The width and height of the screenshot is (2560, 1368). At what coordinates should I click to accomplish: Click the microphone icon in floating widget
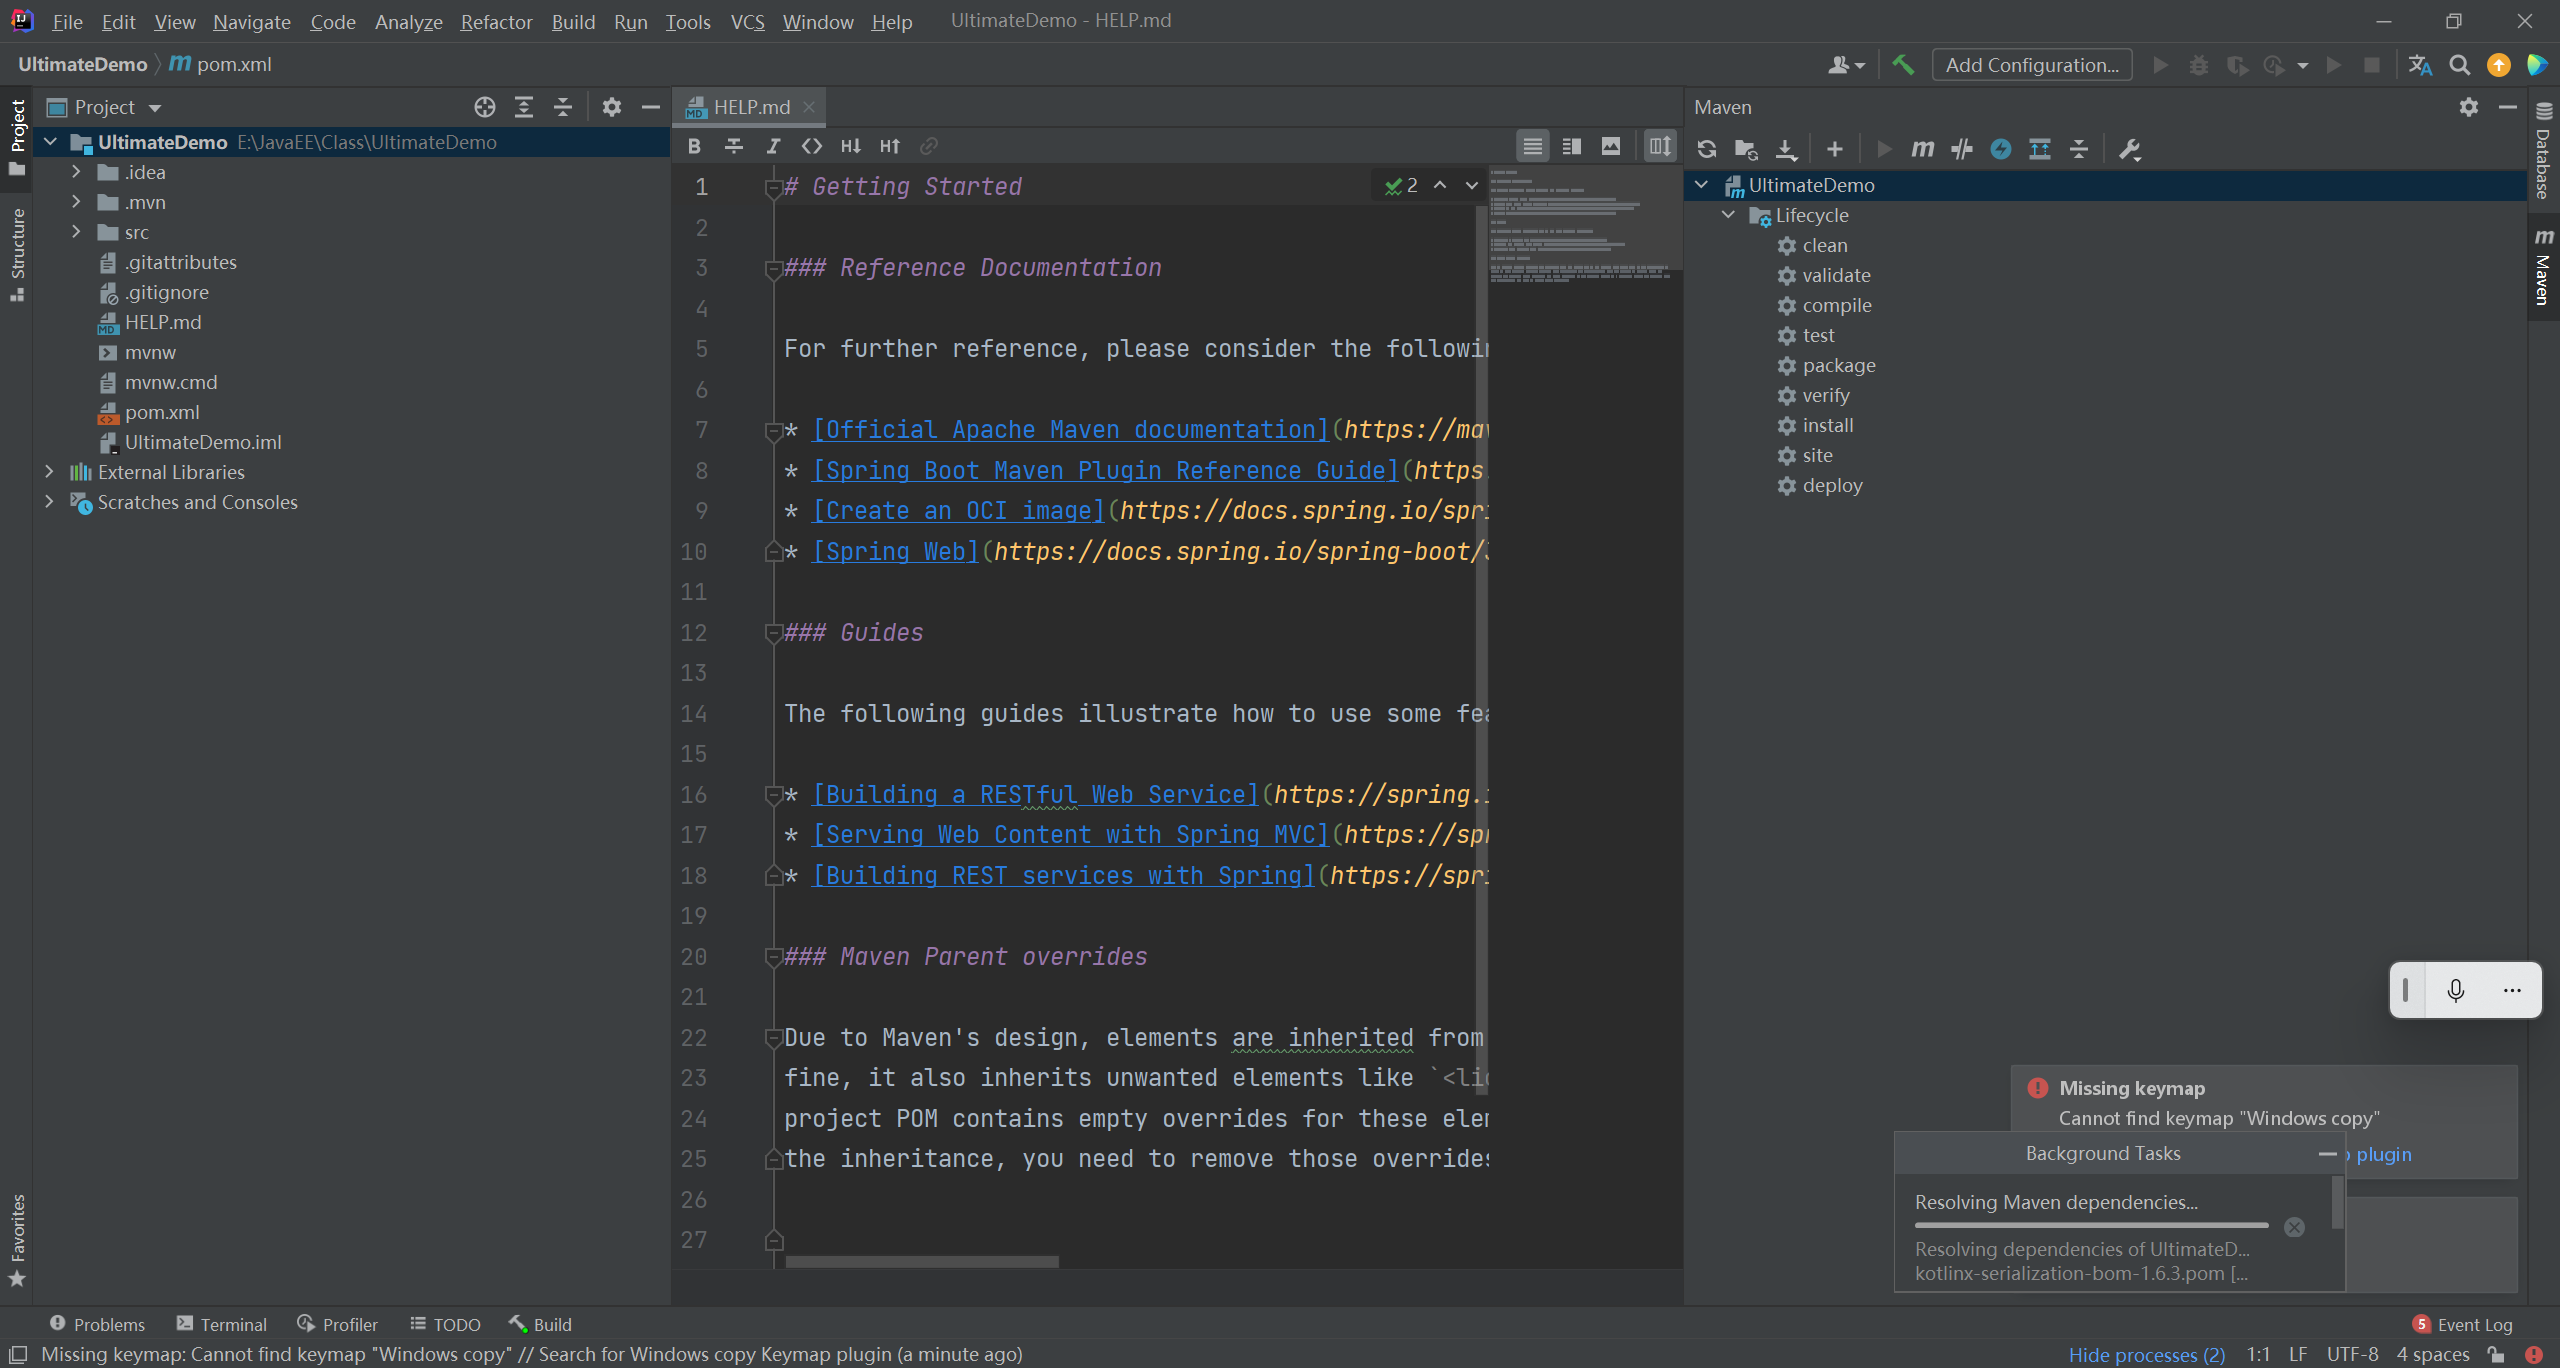2456,990
